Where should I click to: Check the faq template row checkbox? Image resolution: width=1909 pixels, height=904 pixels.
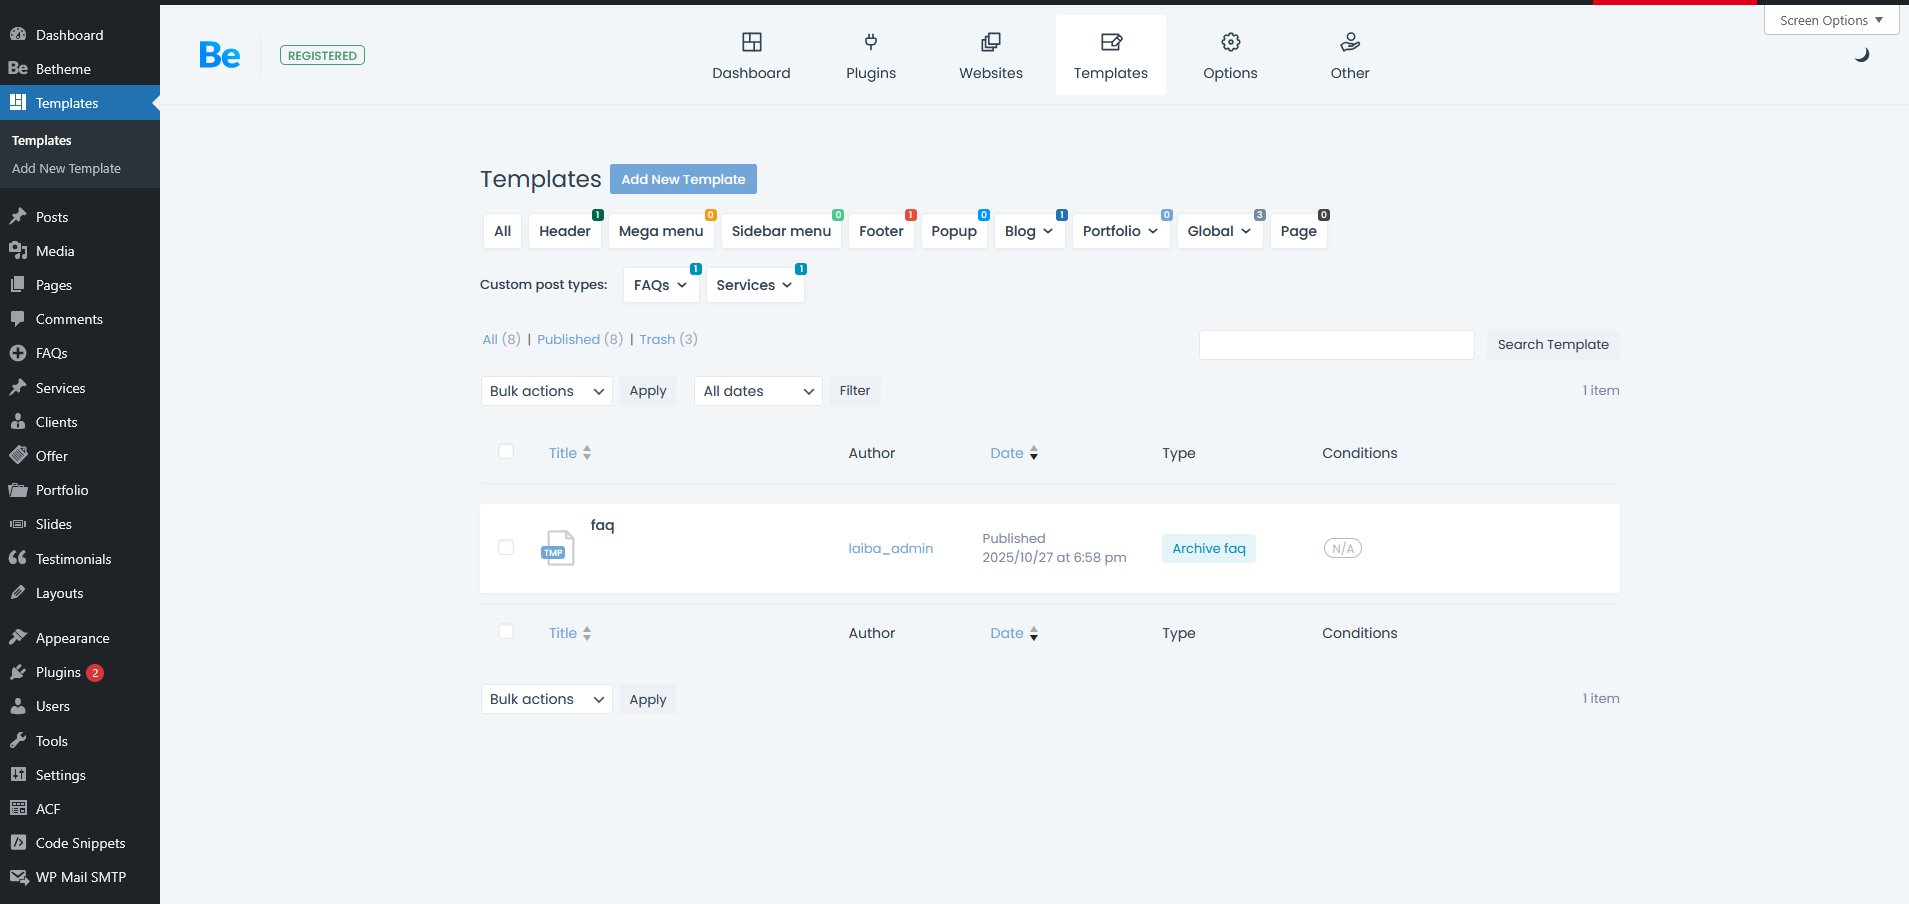[506, 547]
